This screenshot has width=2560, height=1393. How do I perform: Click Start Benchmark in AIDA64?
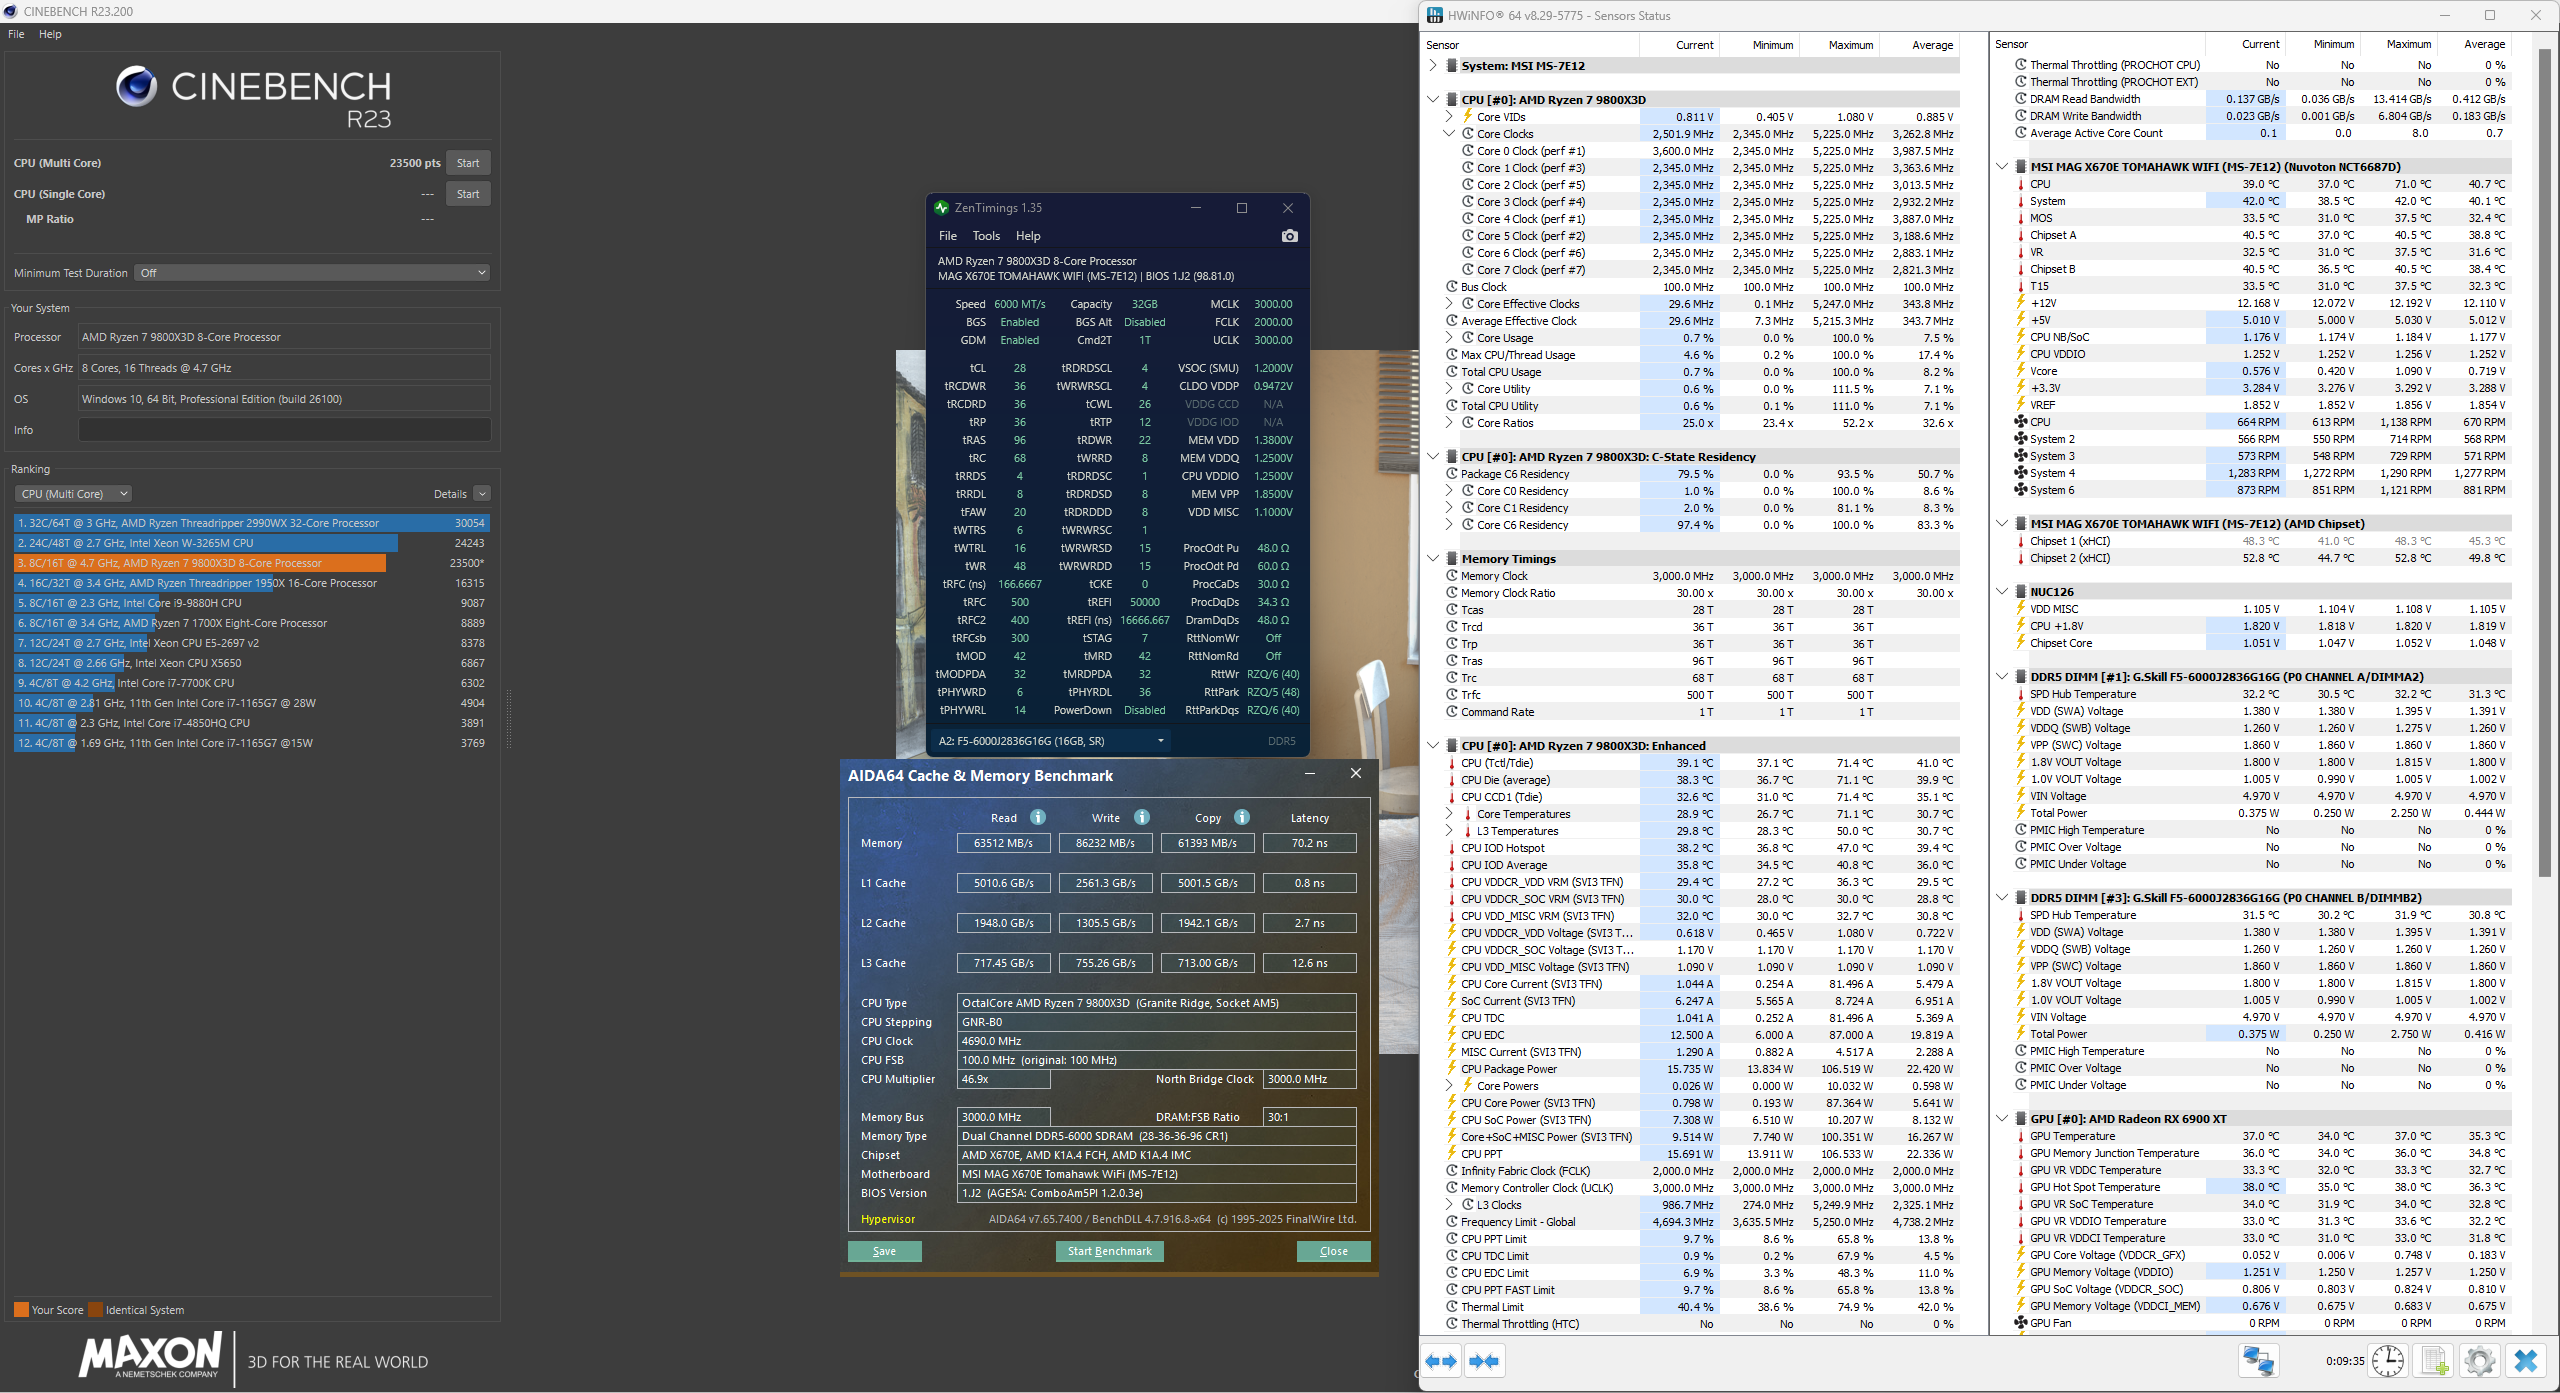pos(1109,1251)
